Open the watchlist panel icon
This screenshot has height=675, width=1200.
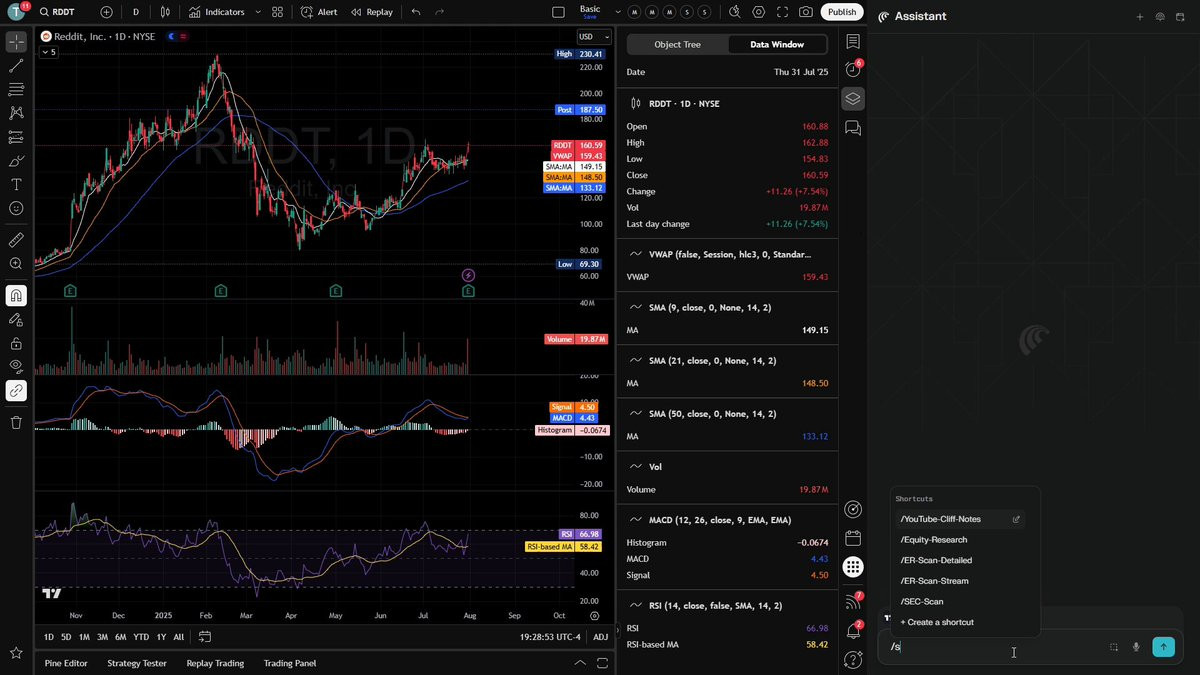point(853,41)
